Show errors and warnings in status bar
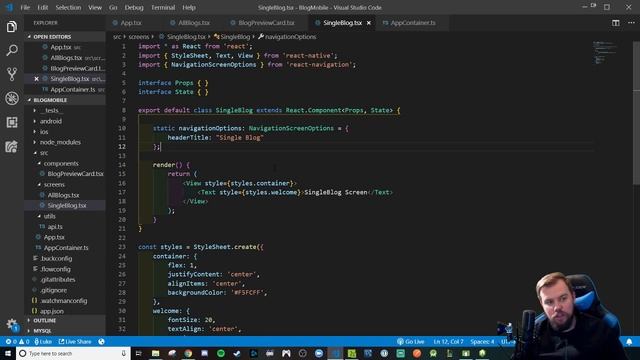This screenshot has height=360, width=640. 18,342
